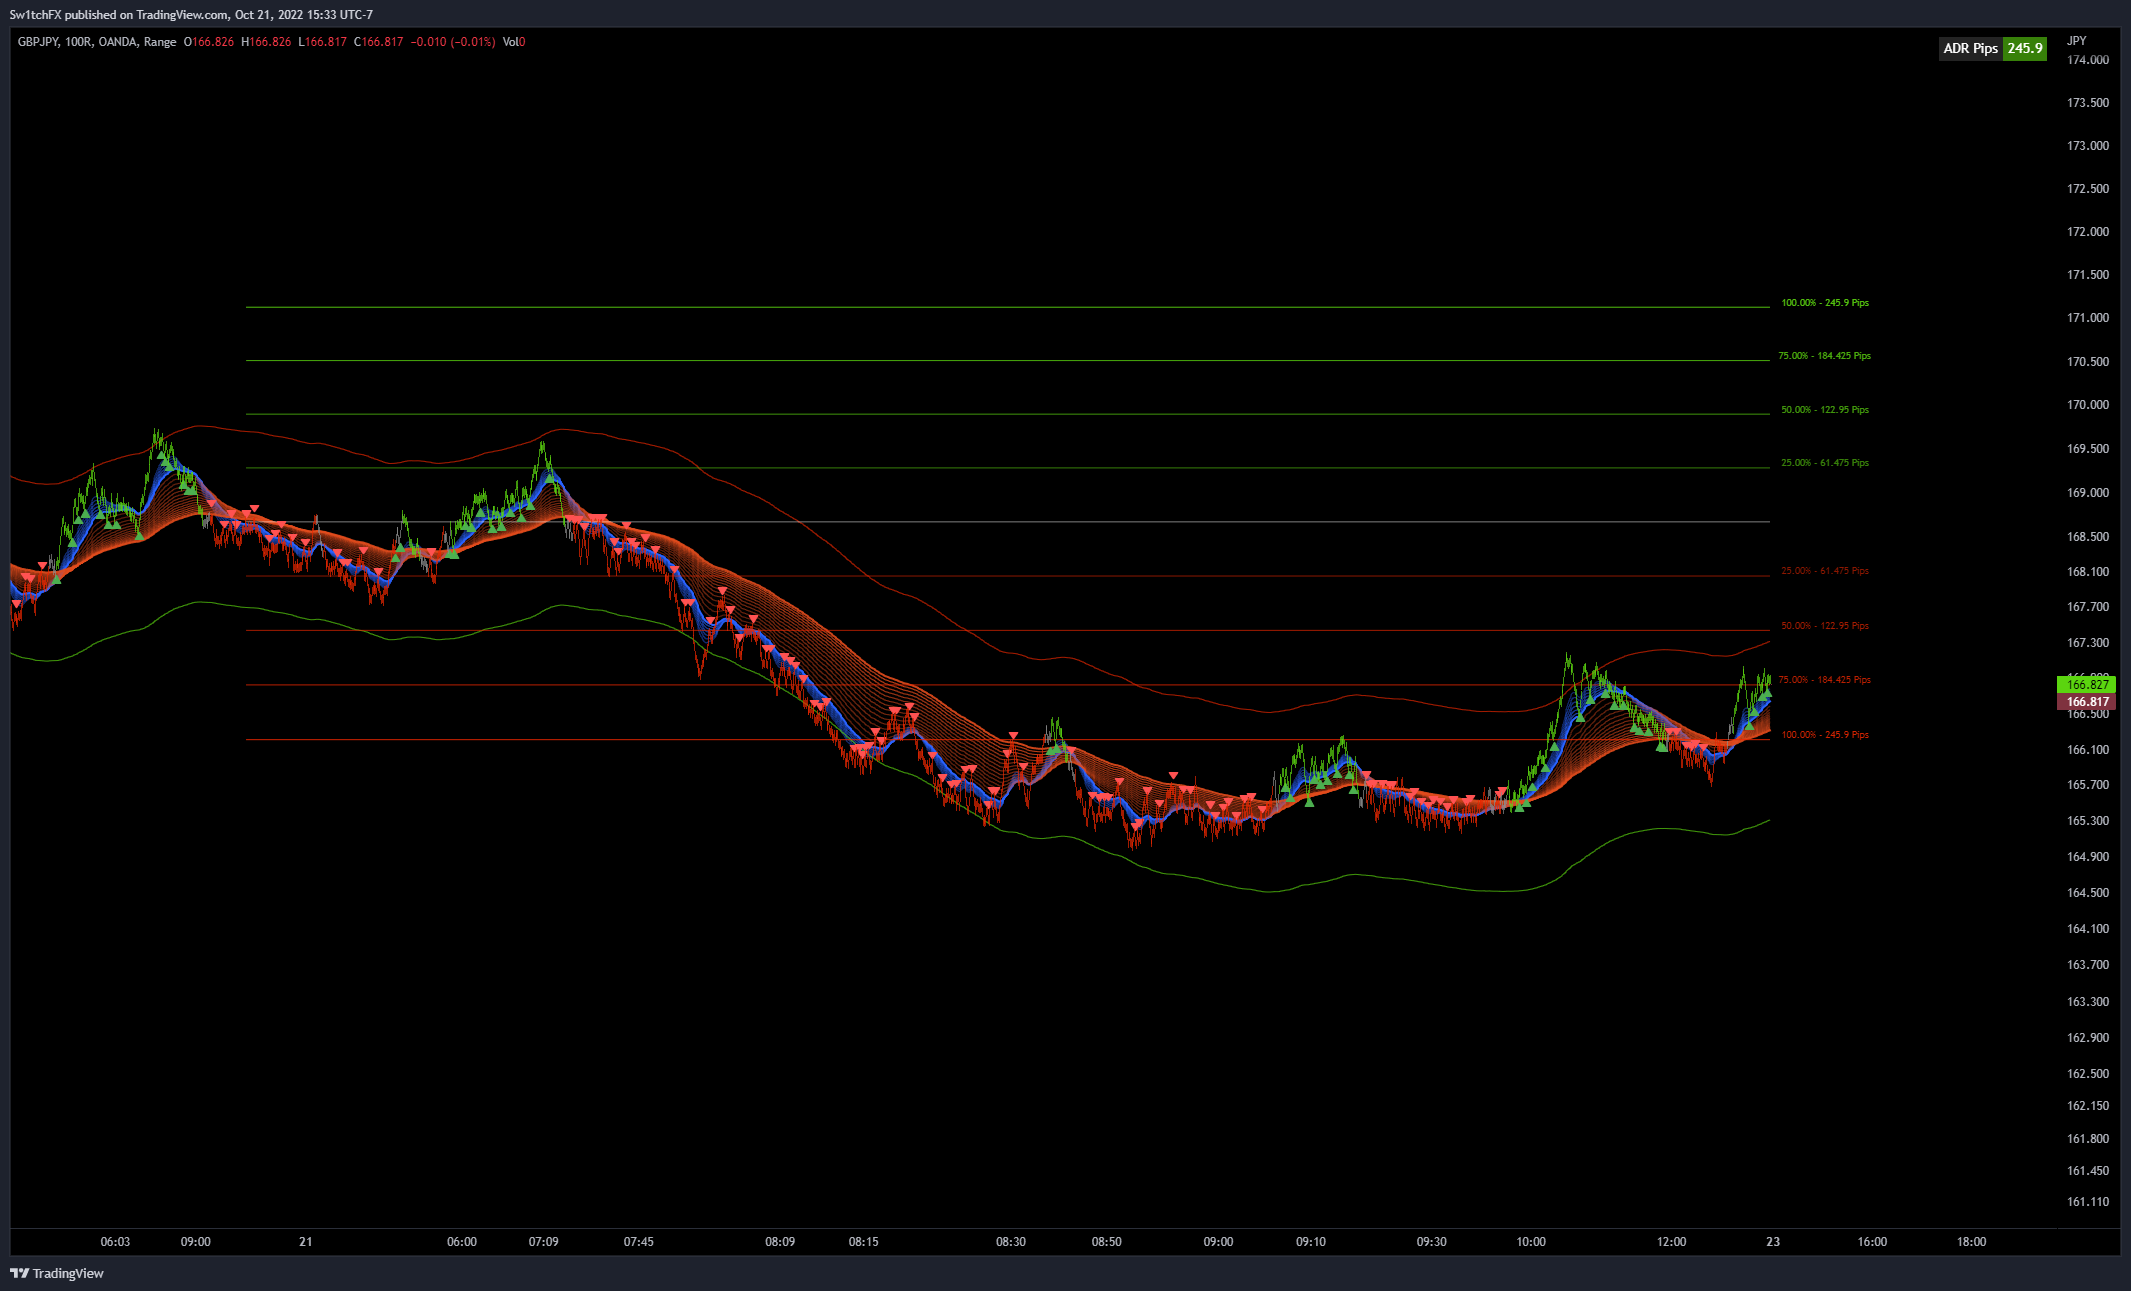The image size is (2131, 1291).
Task: Click the green 75.00% - 184.425 Pips label
Action: [1824, 356]
